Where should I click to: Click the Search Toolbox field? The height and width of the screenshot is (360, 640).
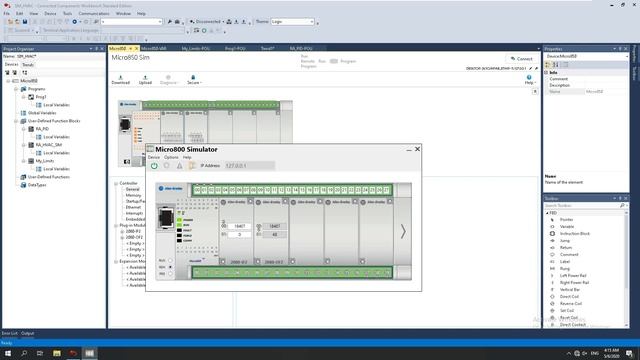pyautogui.click(x=582, y=205)
